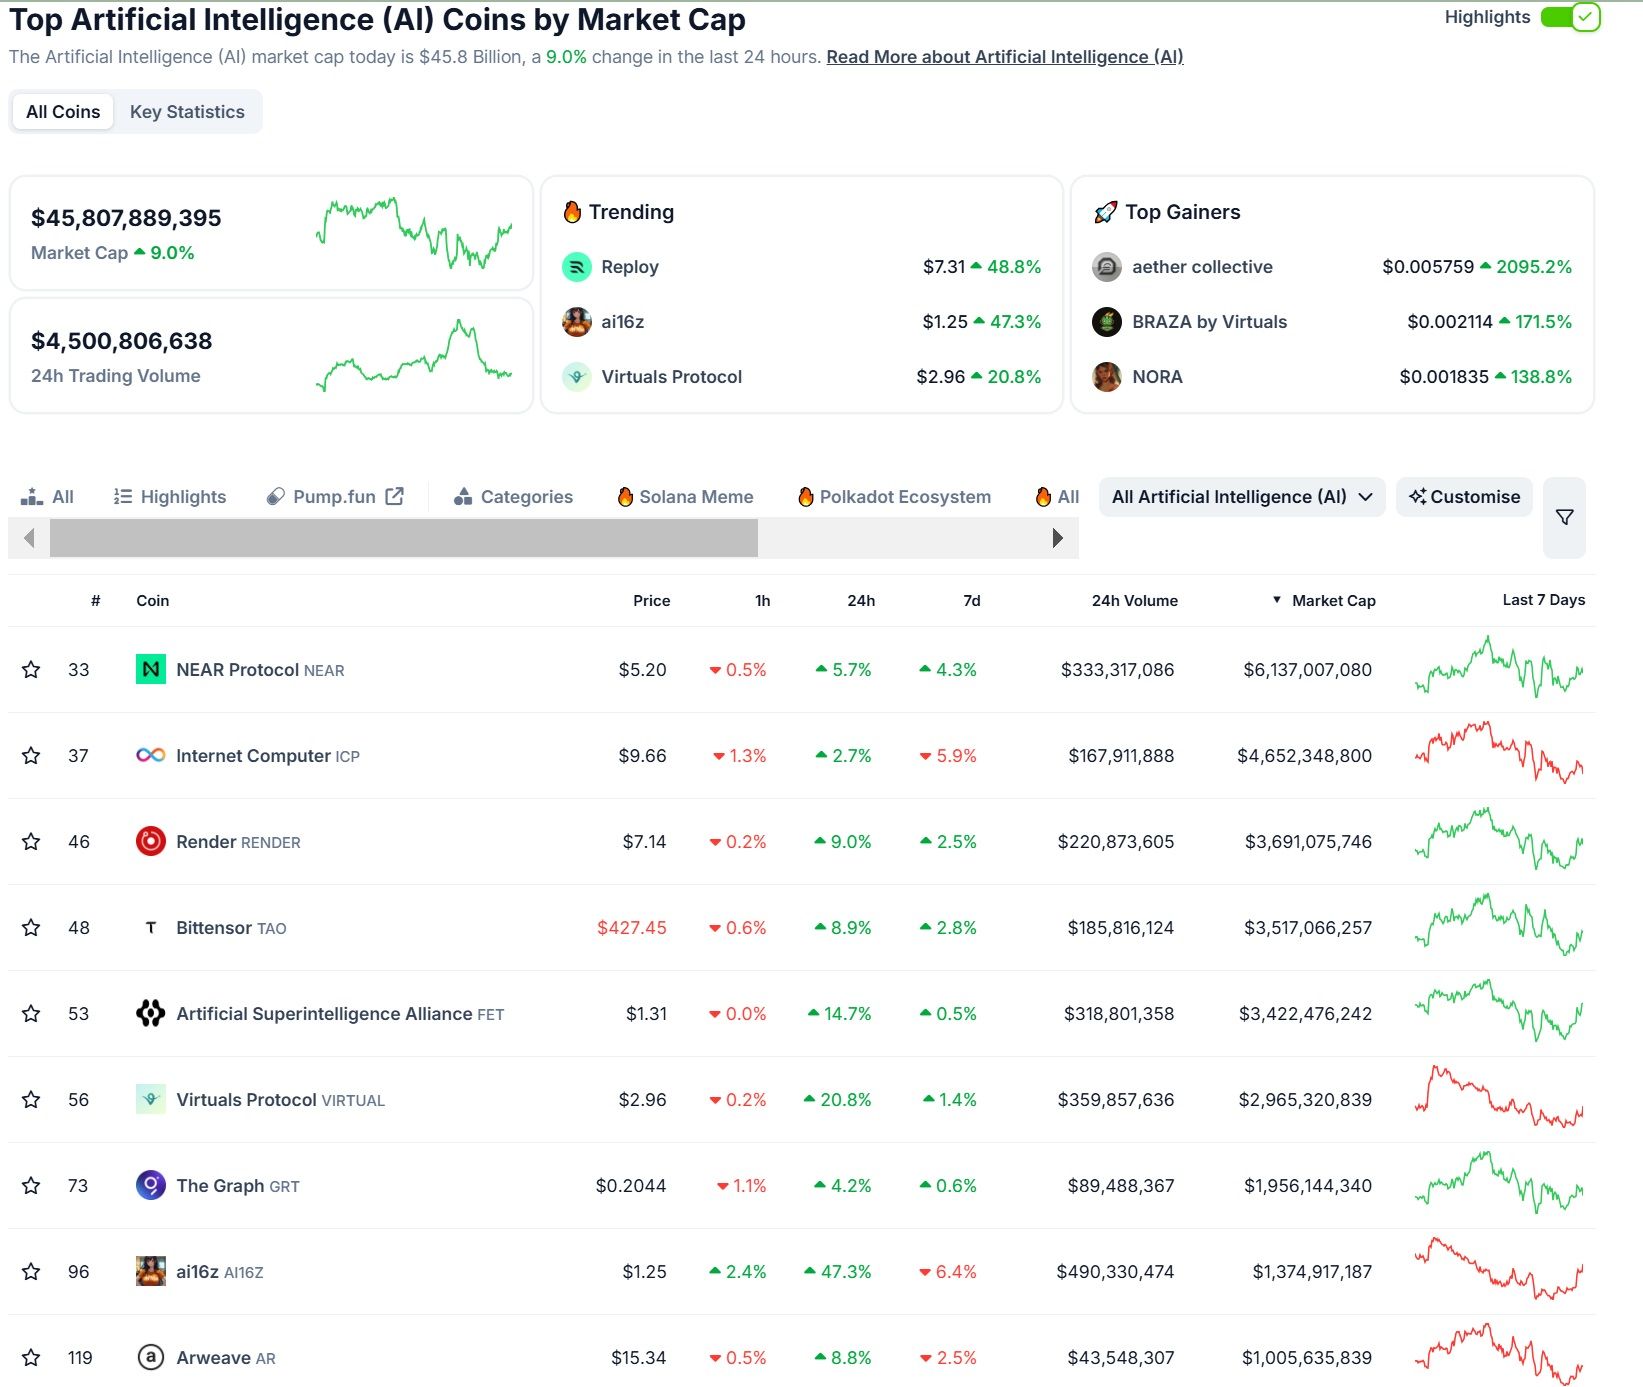Star NEAR Protocol as favorite
This screenshot has height=1387, width=1643.
tap(31, 670)
